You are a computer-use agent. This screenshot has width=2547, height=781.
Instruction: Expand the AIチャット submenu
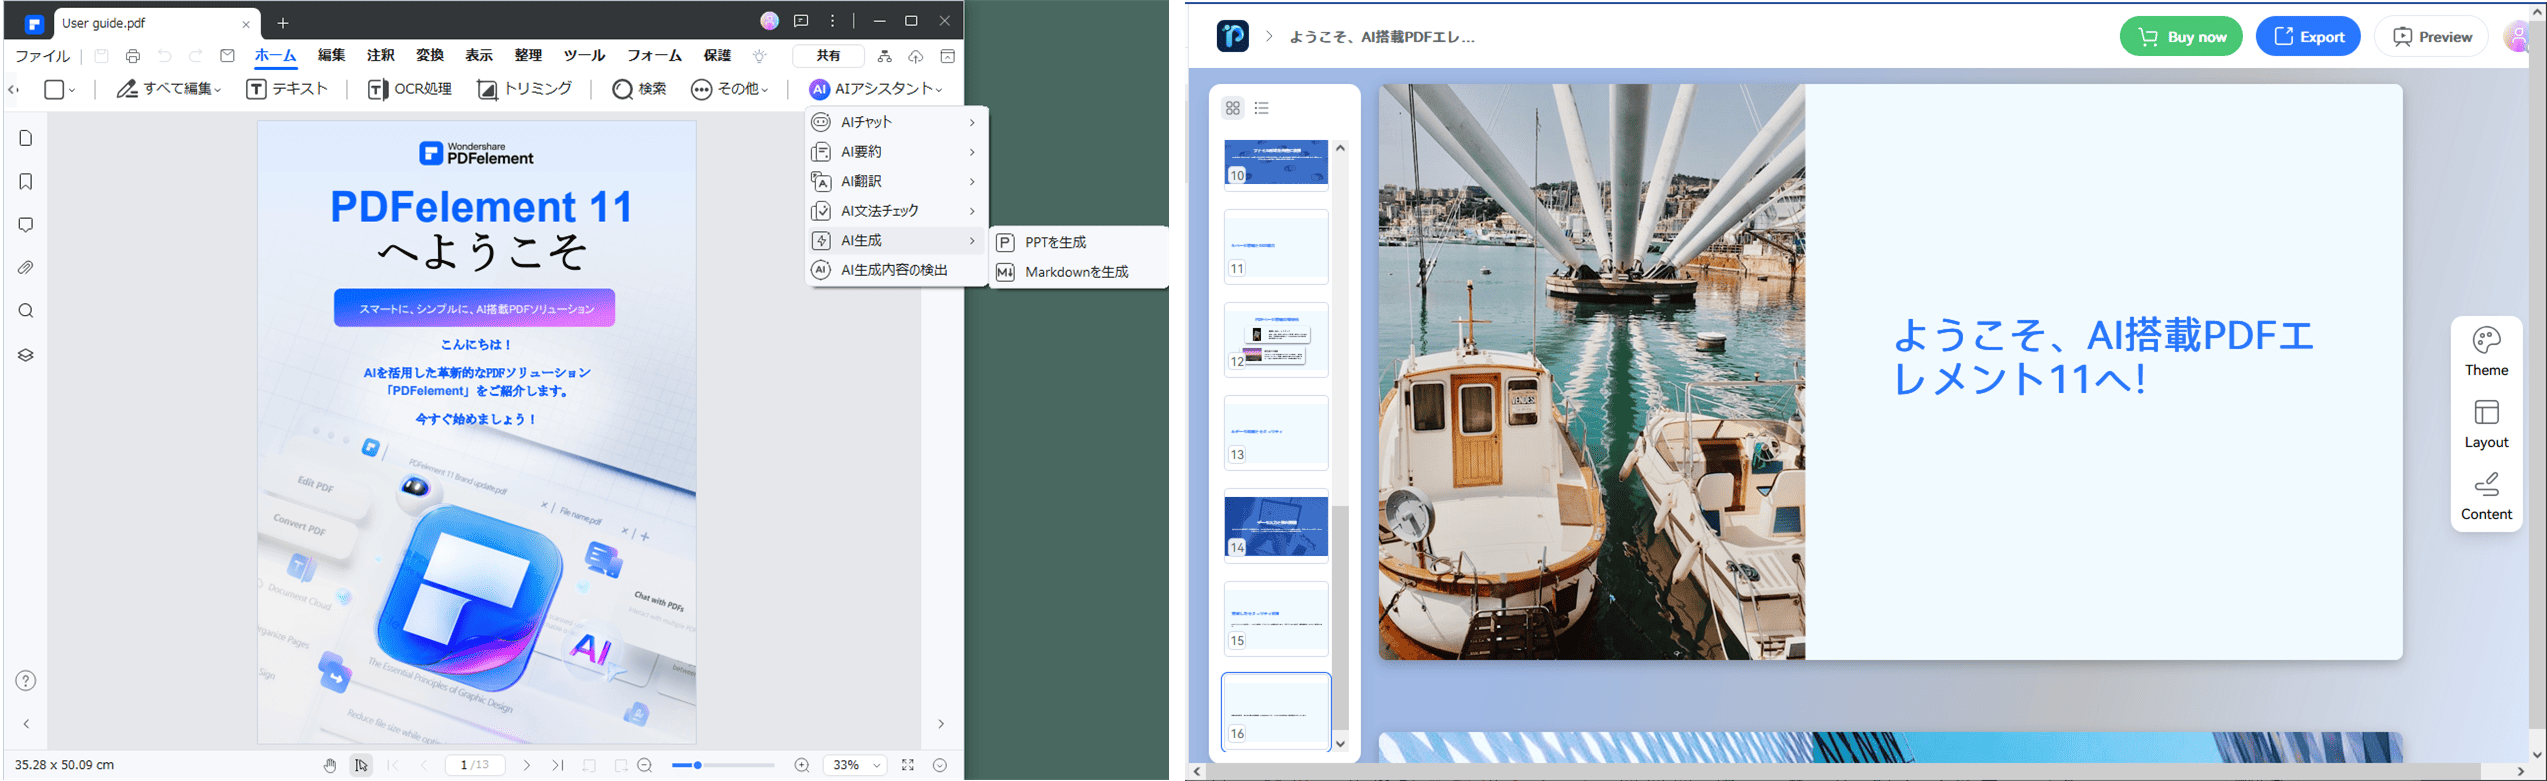click(x=896, y=122)
